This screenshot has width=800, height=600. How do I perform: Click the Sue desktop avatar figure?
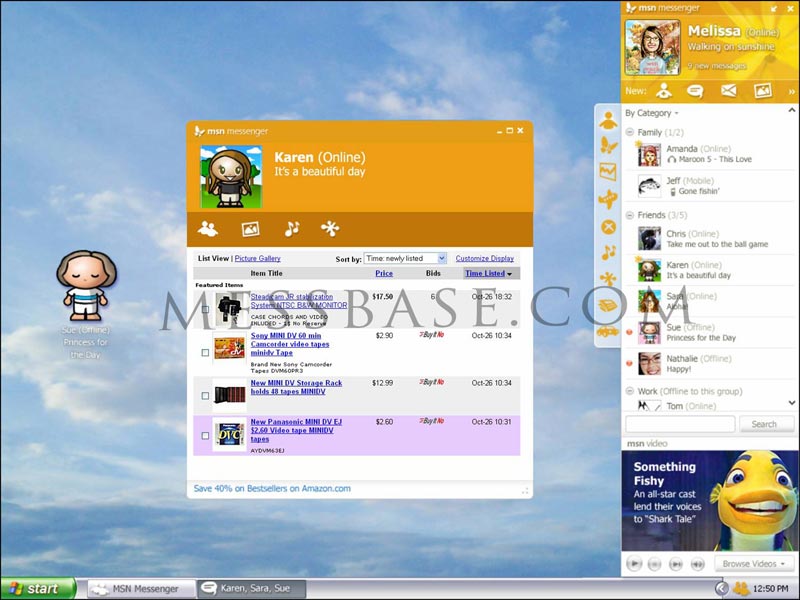[86, 285]
